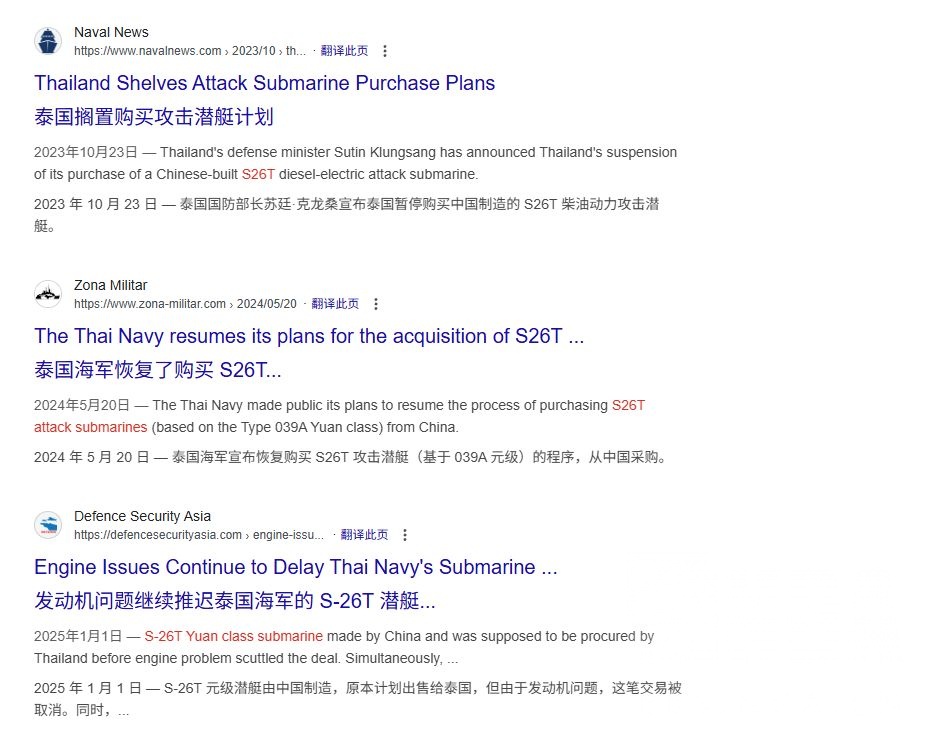Click the date '2023年10月23日' in the snippet
Image resolution: width=932 pixels, height=742 pixels.
[x=86, y=153]
